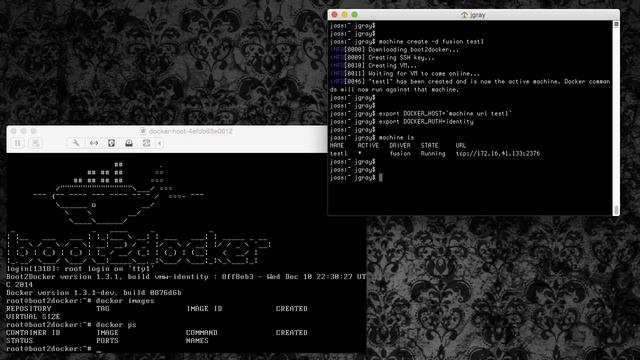The image size is (640, 360).
Task: Click the NAME column header in terminal
Action: [337, 146]
